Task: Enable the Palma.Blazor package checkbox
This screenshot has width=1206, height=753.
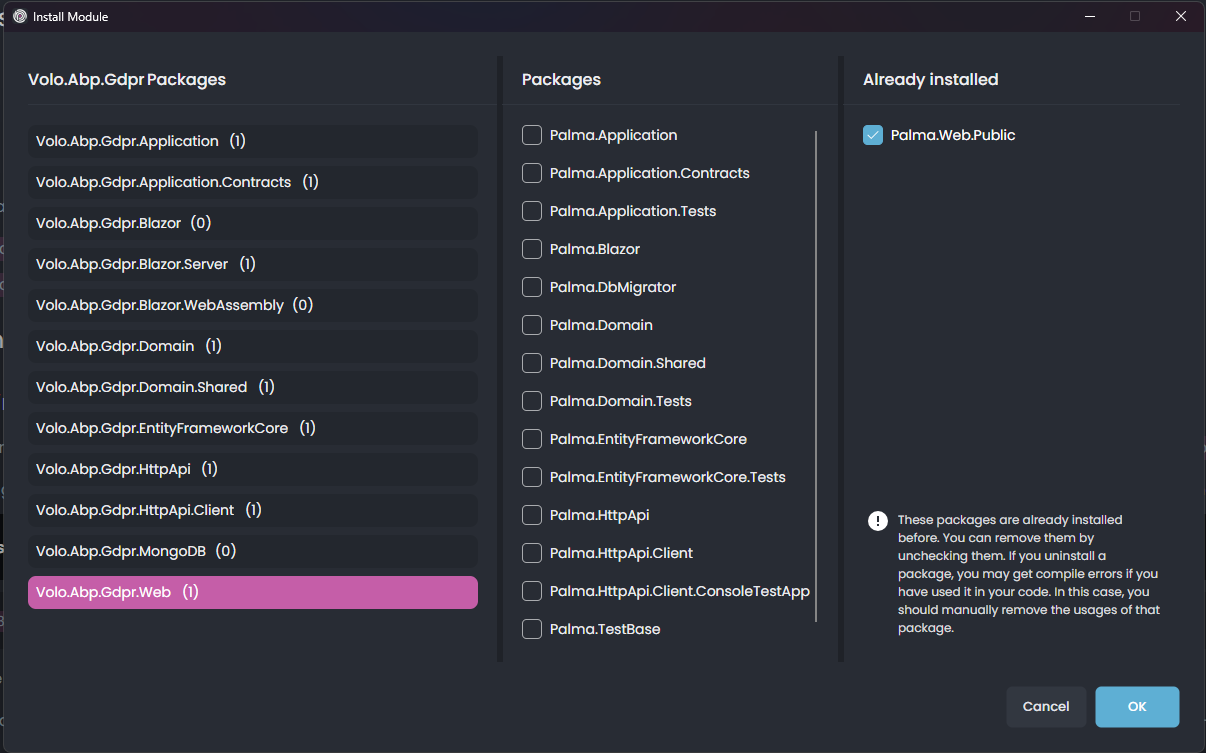Action: [x=532, y=249]
